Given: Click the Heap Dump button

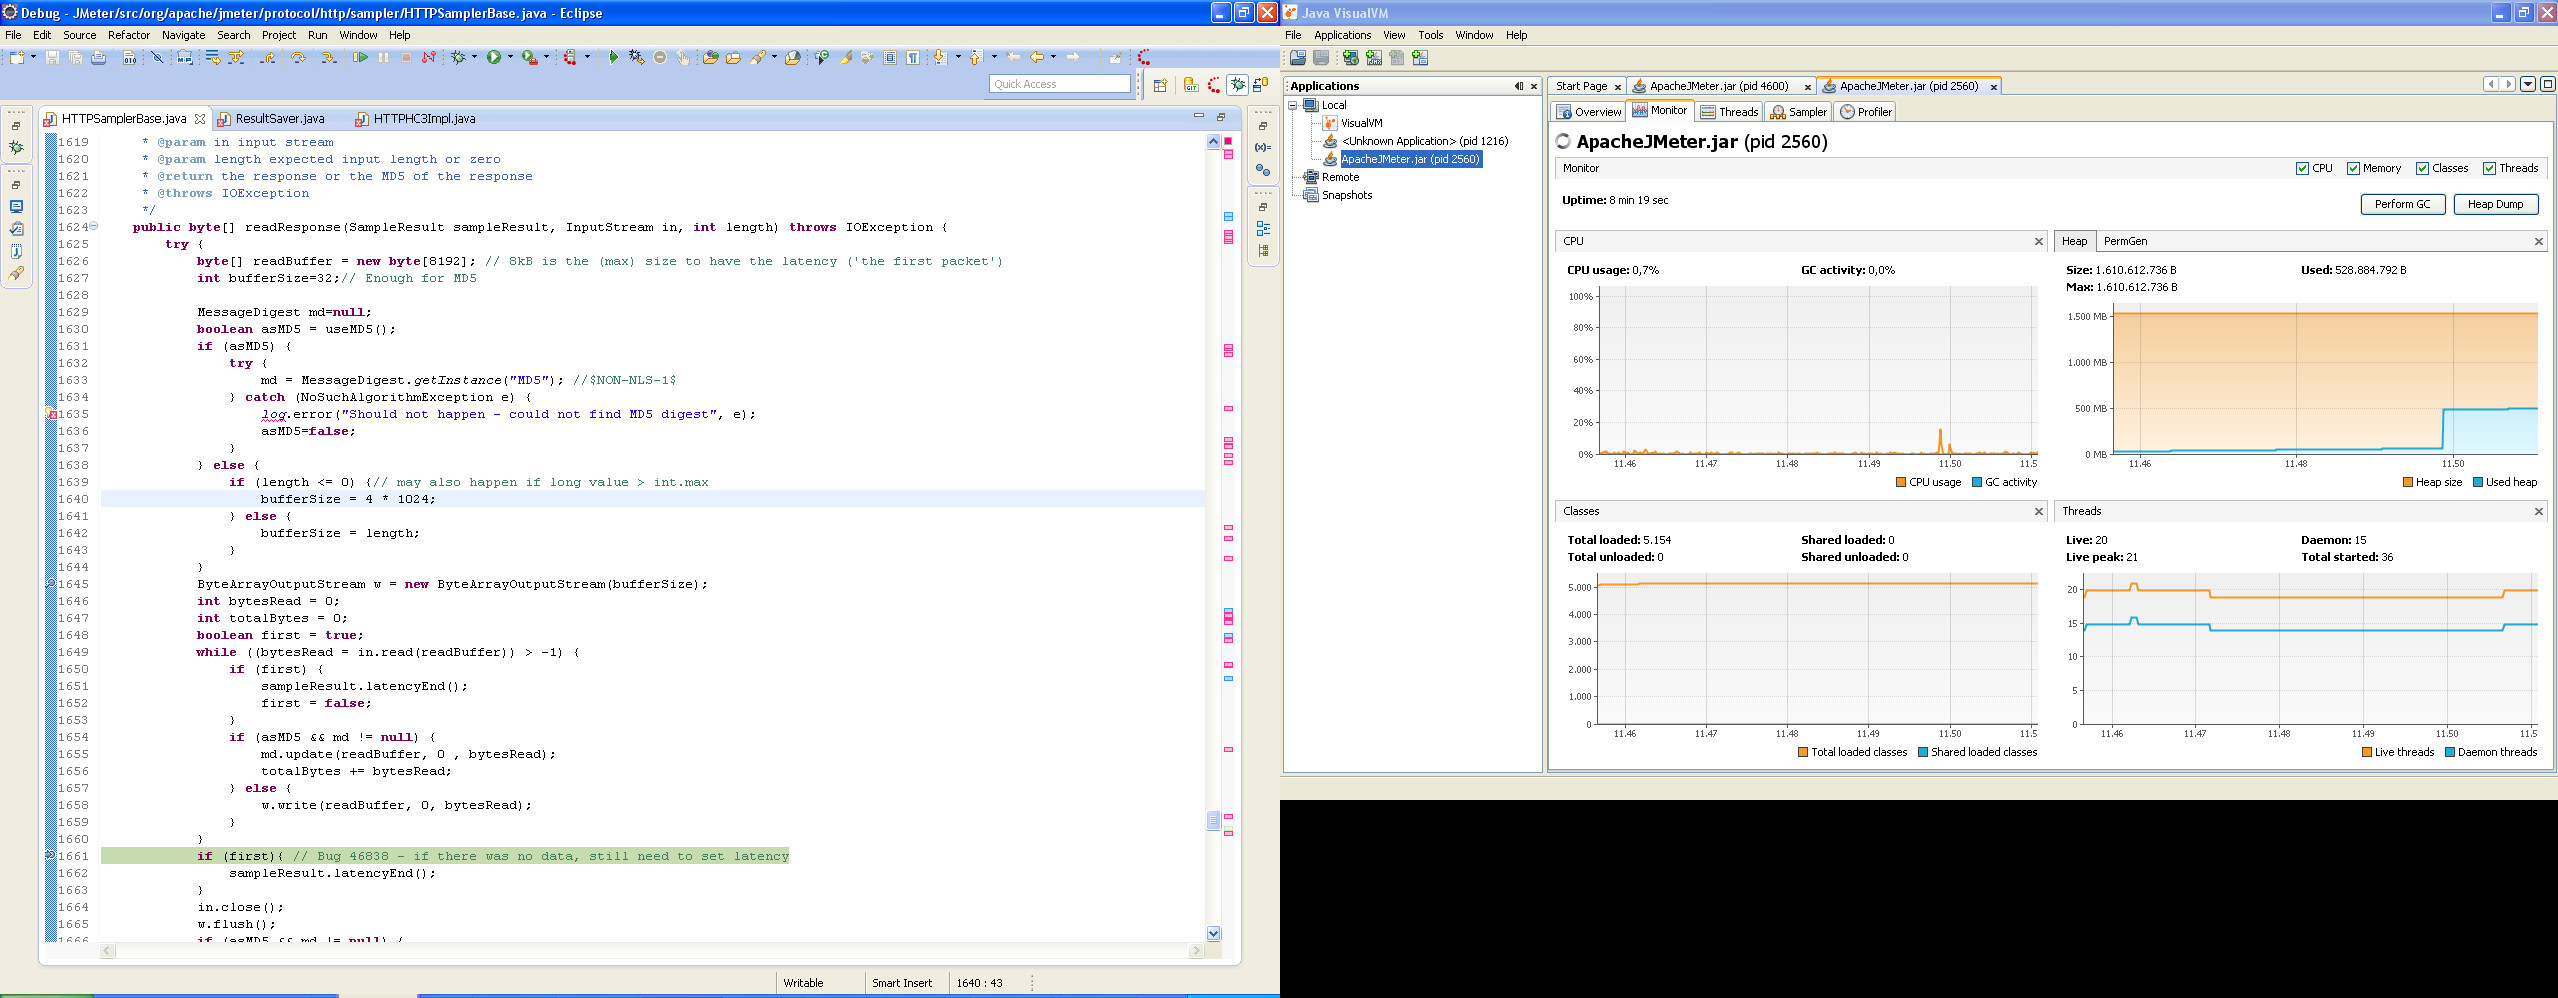Looking at the screenshot, I should click(2497, 203).
